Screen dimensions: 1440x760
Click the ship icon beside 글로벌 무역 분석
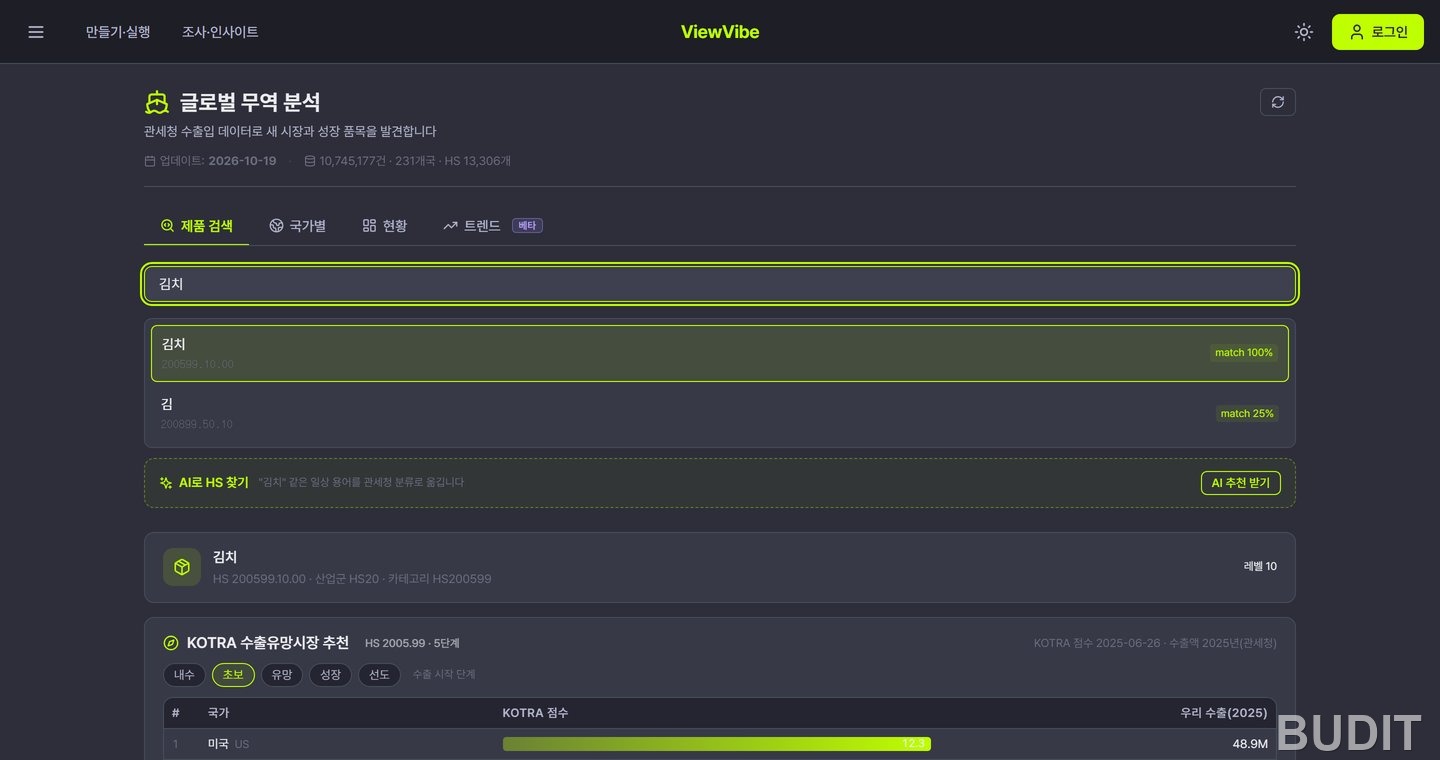click(157, 102)
